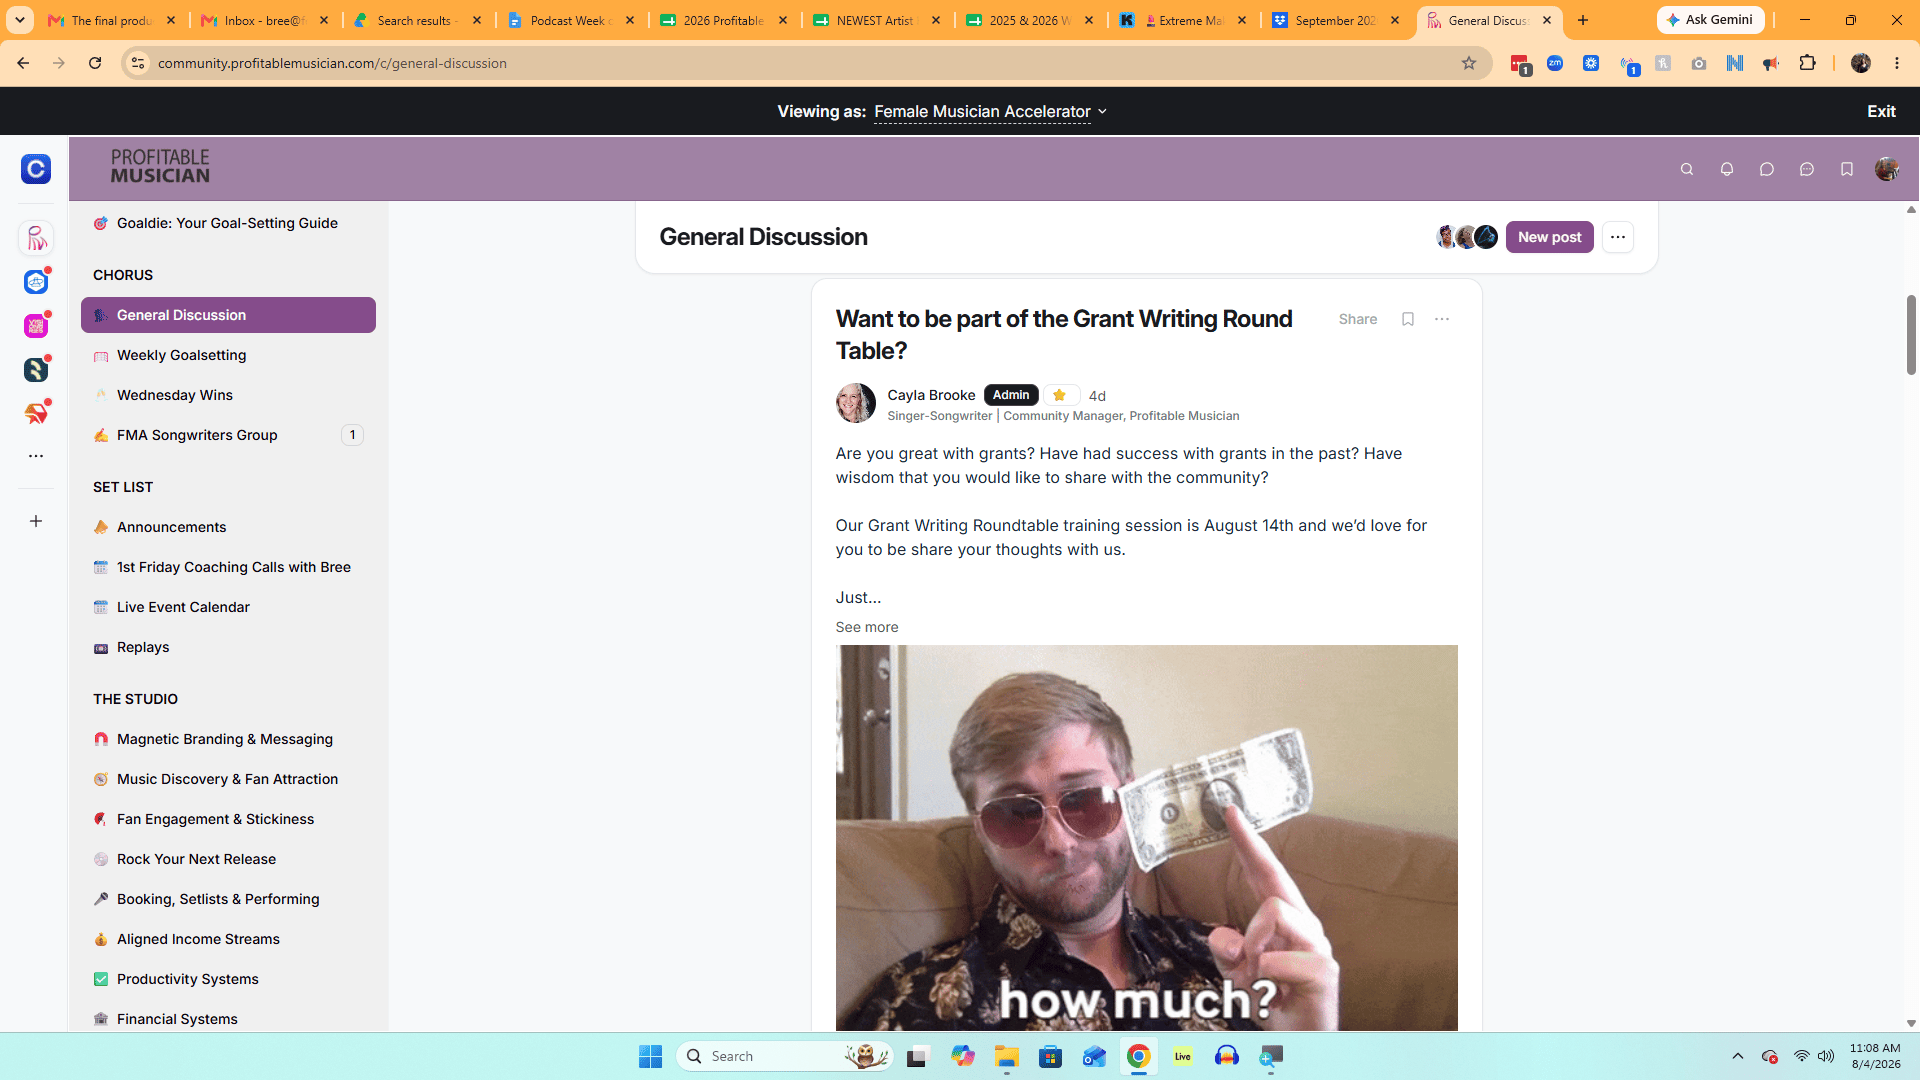This screenshot has height=1080, width=1920.
Task: Open new browser tab
Action: click(x=1583, y=20)
